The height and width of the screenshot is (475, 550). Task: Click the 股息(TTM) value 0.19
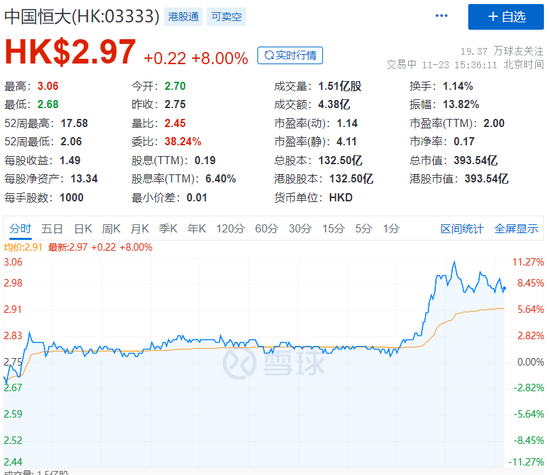tap(205, 160)
